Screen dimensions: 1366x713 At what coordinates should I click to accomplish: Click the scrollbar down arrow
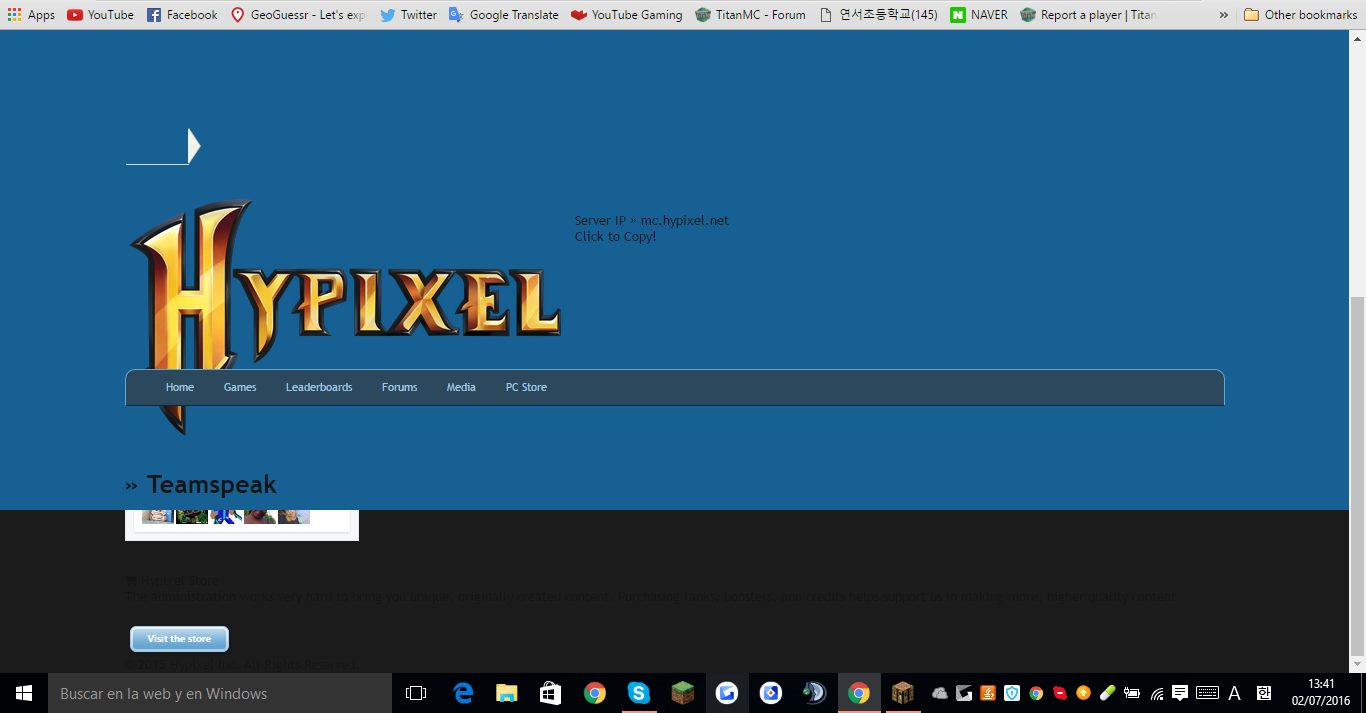[x=1357, y=664]
